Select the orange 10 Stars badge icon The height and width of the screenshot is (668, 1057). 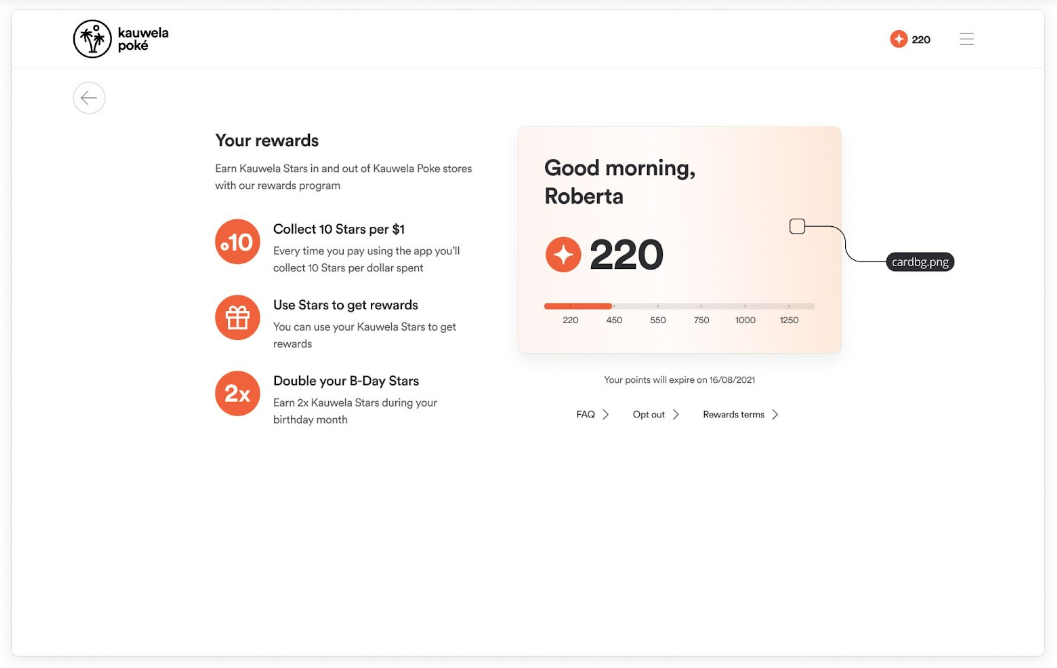(x=237, y=241)
